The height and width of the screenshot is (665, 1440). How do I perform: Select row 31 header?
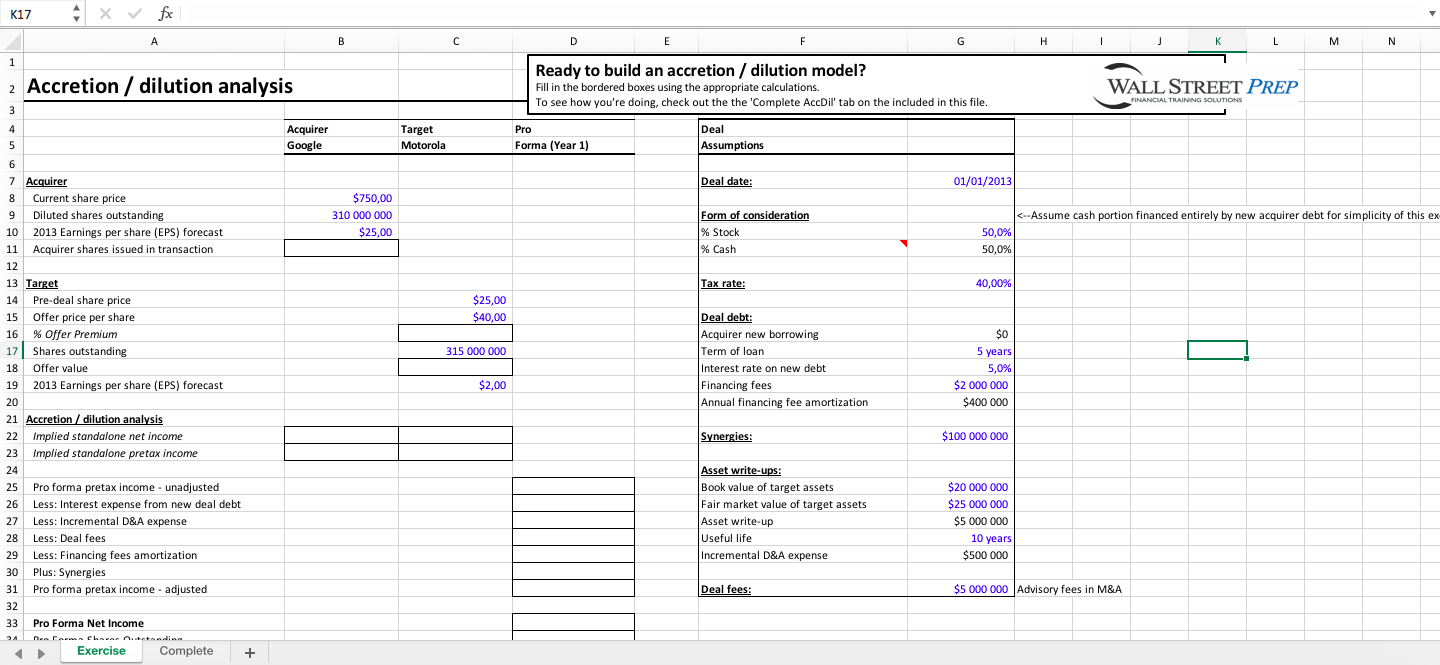tap(12, 589)
